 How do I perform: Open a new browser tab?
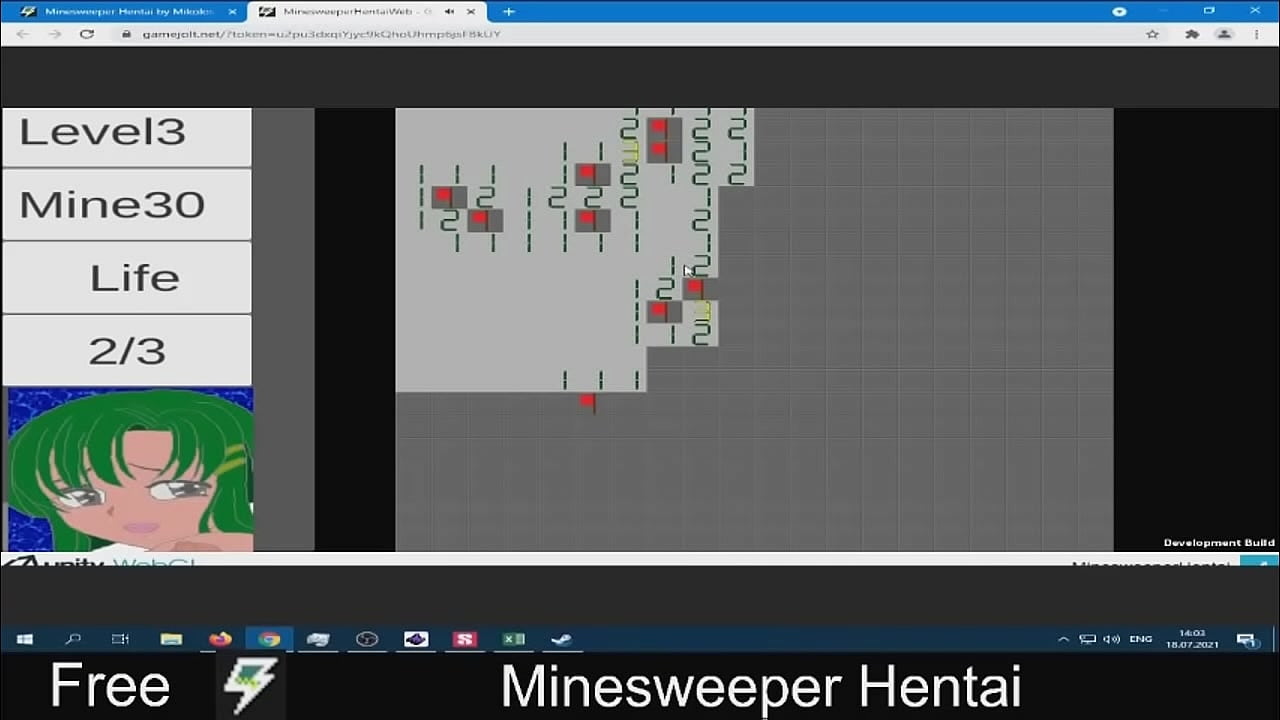(x=508, y=11)
